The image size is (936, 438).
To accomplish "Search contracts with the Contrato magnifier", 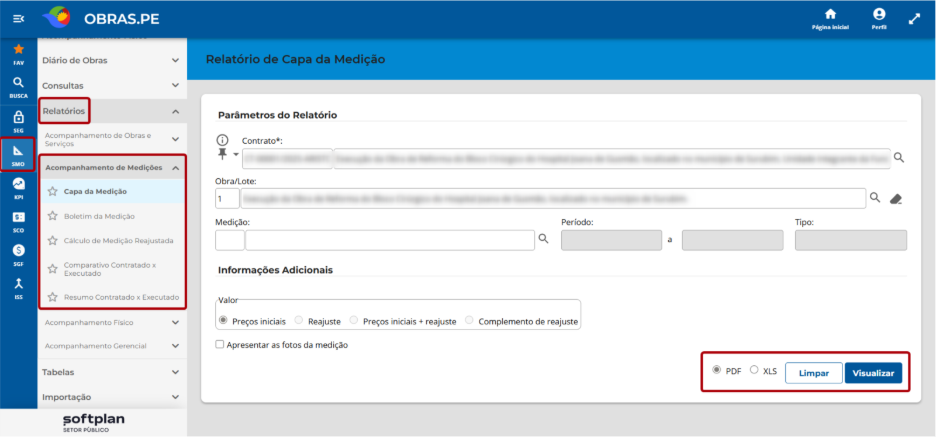I will 898,158.
